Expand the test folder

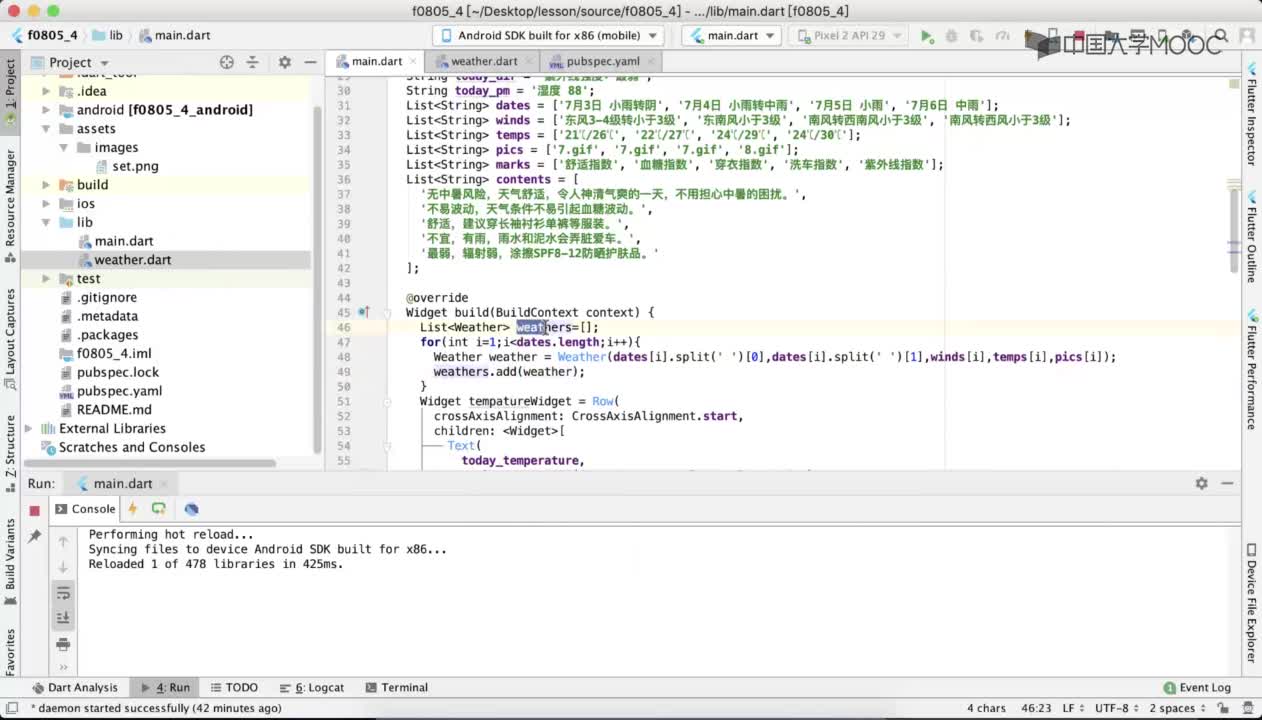[x=46, y=279]
